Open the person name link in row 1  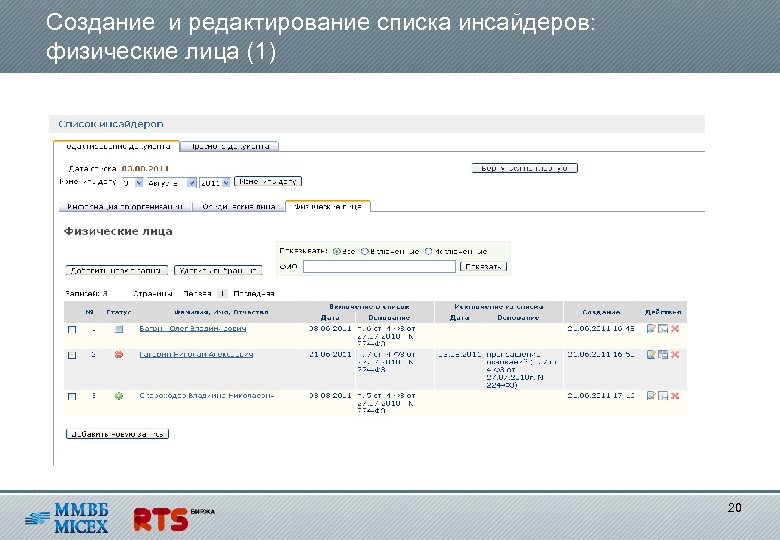(x=193, y=328)
